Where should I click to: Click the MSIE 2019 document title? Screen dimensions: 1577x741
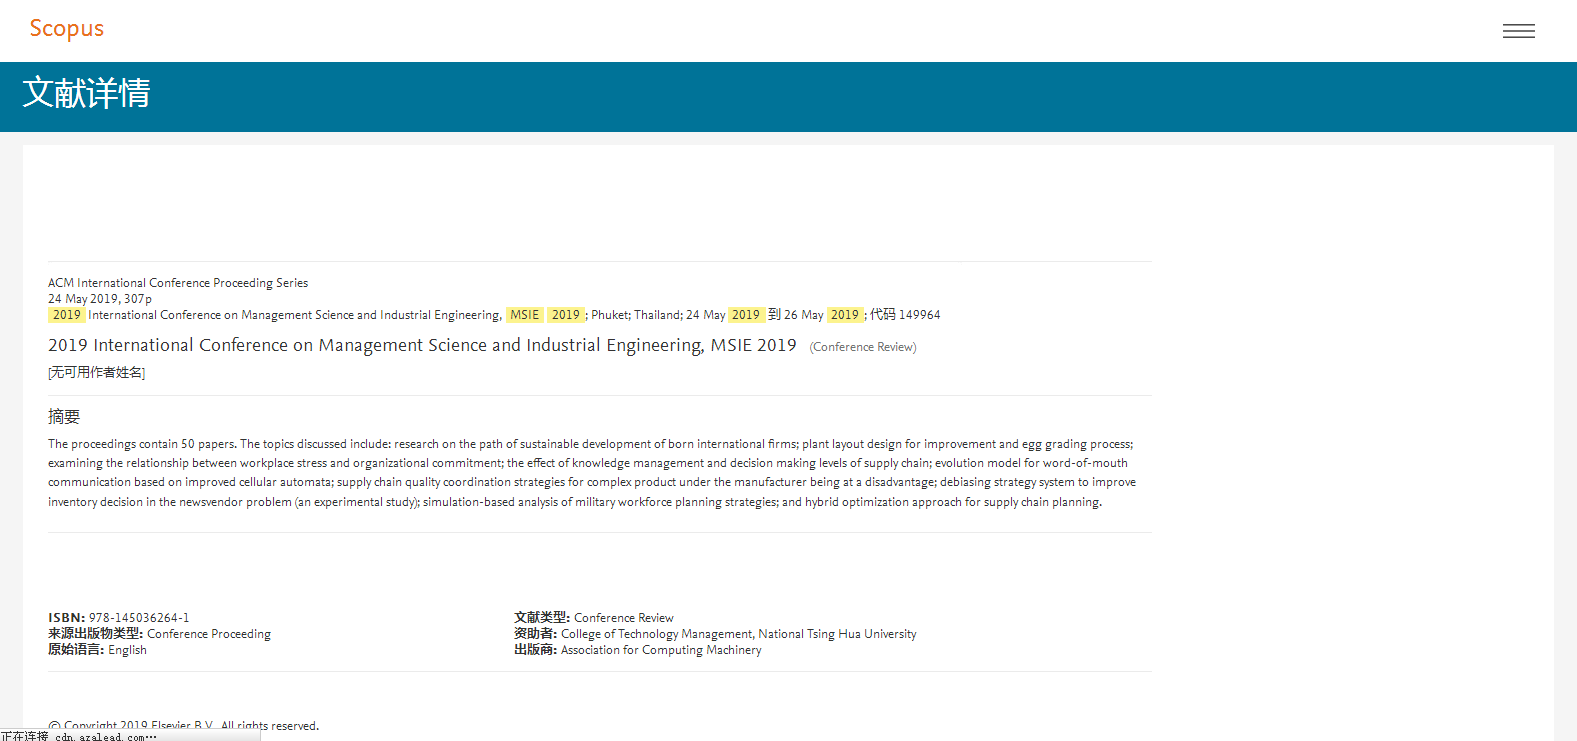[422, 345]
